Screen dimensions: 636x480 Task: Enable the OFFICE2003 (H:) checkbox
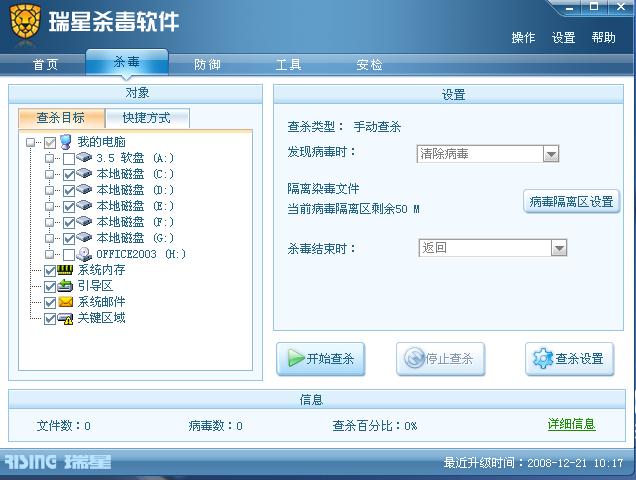tap(69, 255)
